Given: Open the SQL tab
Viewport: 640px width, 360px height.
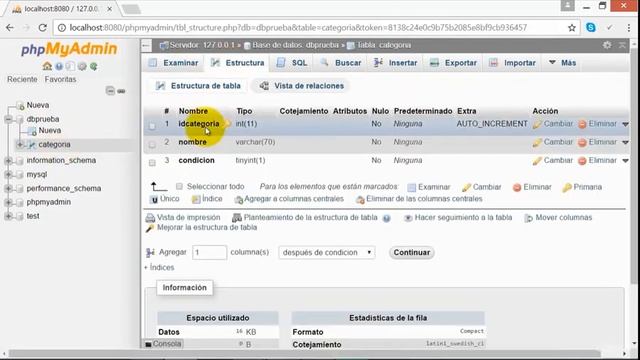Looking at the screenshot, I should 291,63.
